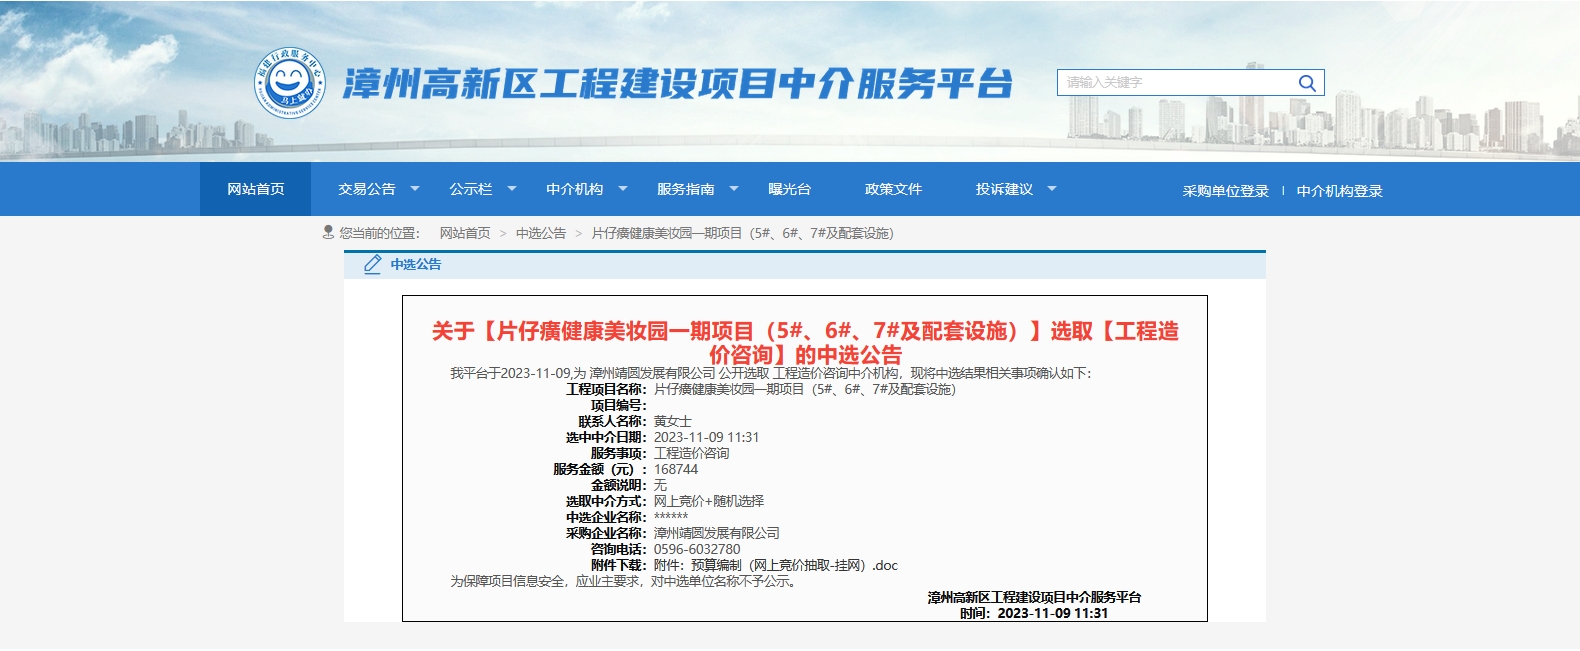Open the 政策文件 menu item
The width and height of the screenshot is (1580, 651).
click(894, 189)
